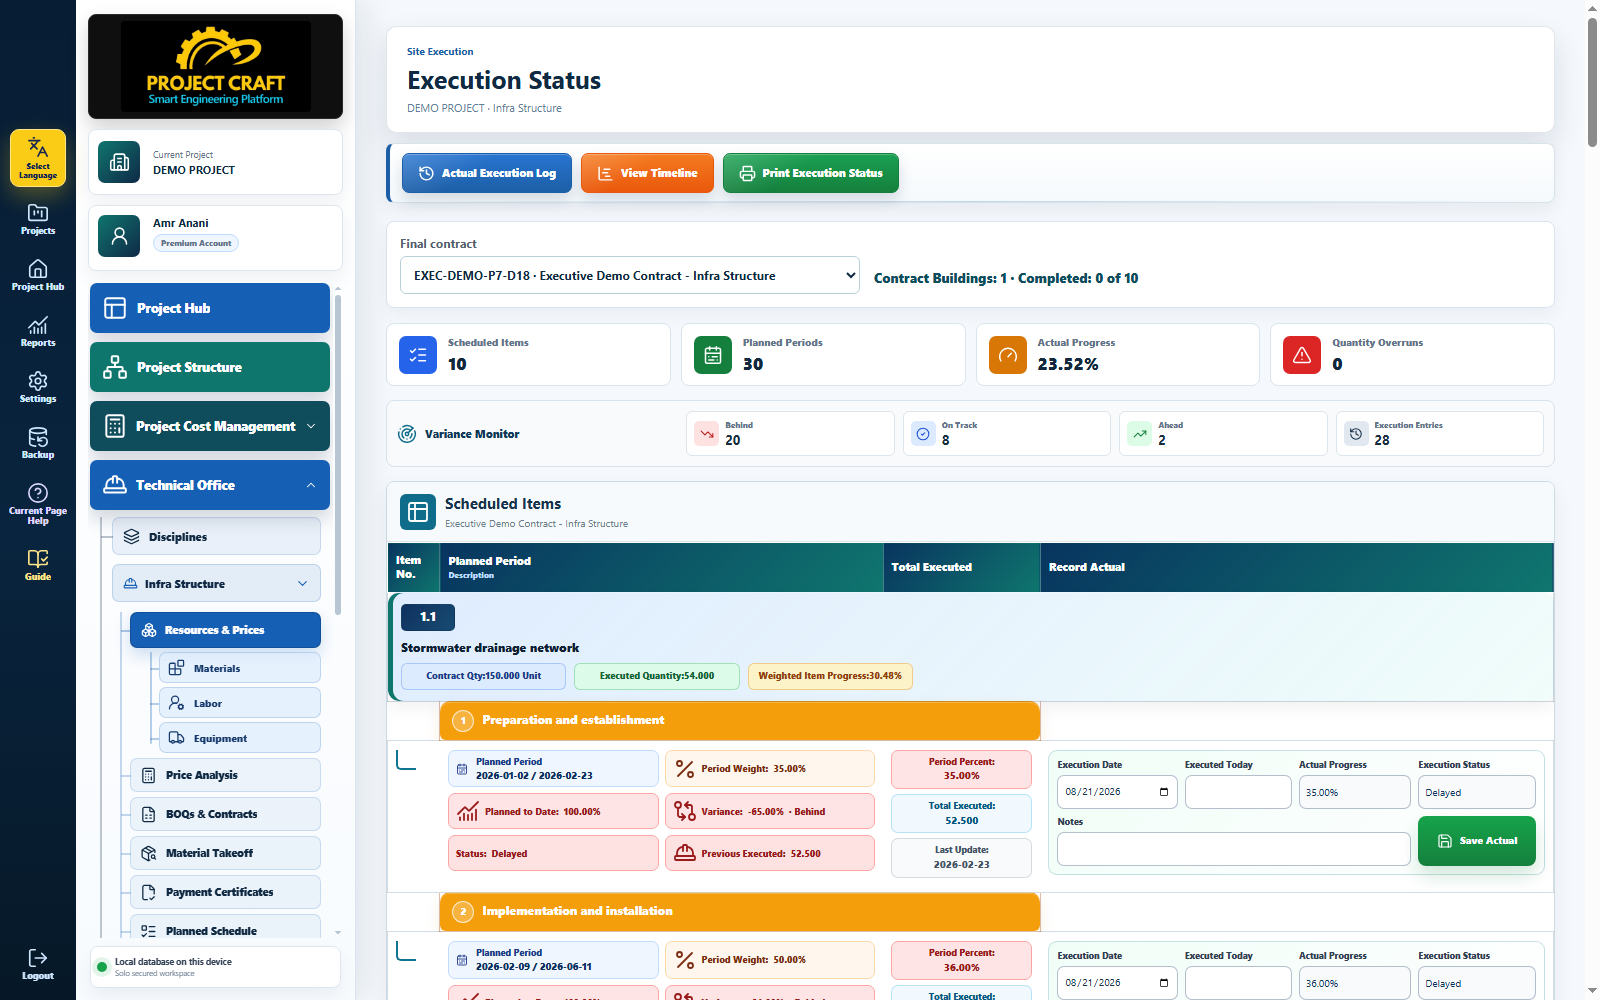
Task: Click the Execution Entries history icon
Action: pos(1356,434)
